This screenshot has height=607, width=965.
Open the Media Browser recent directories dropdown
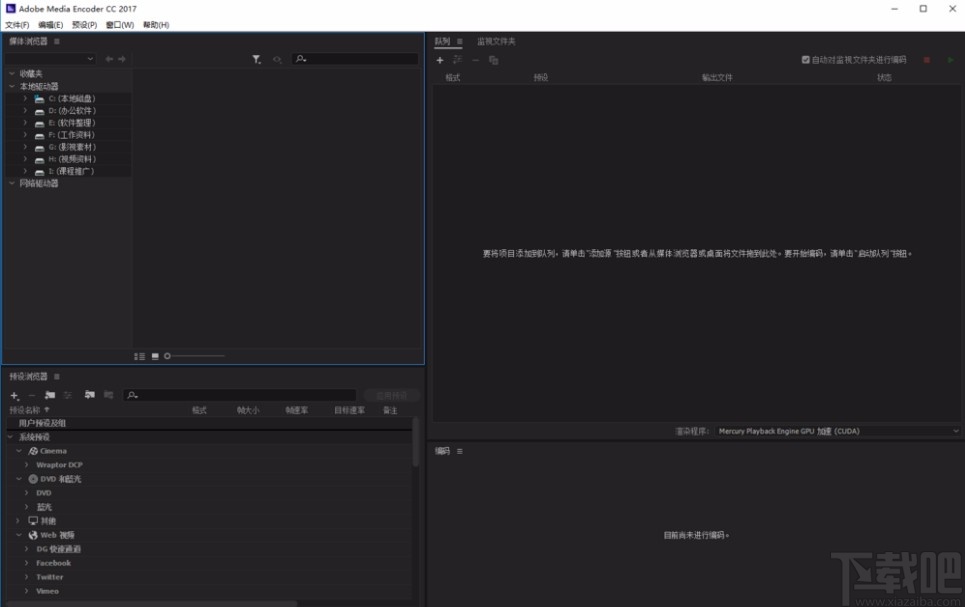[x=50, y=59]
